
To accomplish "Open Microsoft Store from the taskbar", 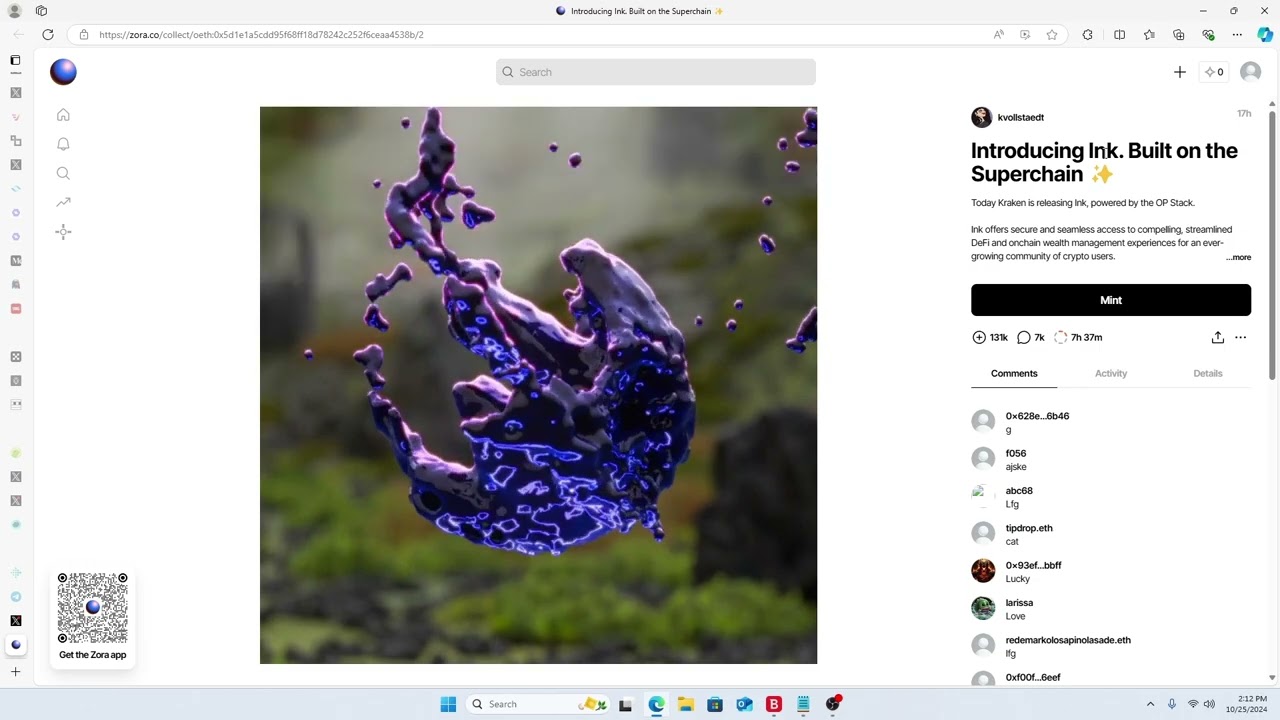I will click(714, 704).
